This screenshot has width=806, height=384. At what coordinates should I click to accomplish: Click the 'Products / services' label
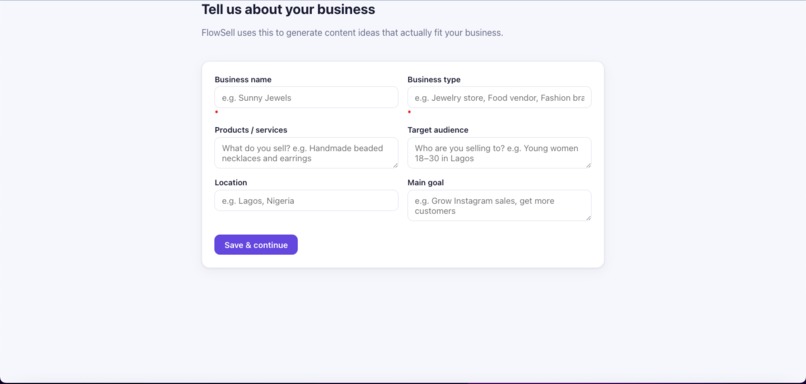coord(251,130)
